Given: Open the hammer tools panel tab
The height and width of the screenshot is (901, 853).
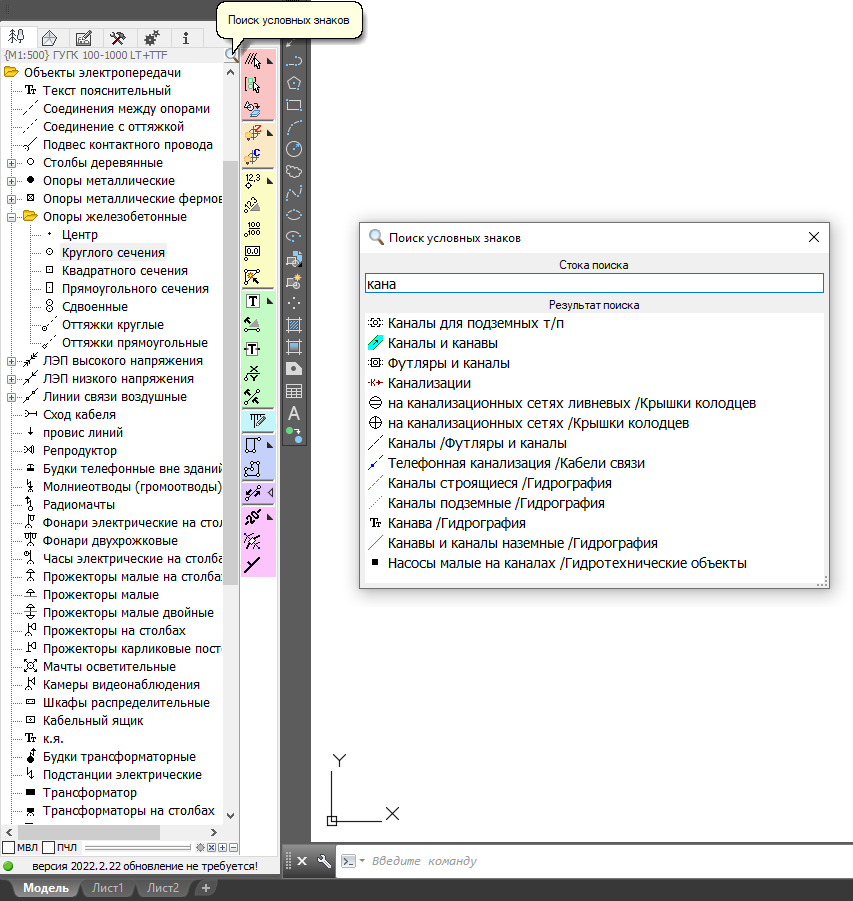Looking at the screenshot, I should click(x=118, y=37).
